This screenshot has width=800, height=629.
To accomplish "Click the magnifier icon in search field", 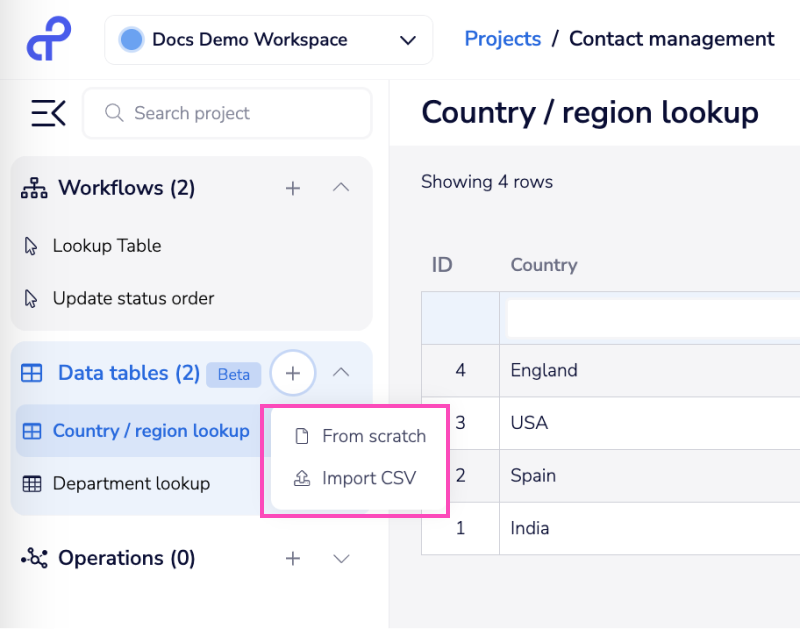I will tap(113, 114).
